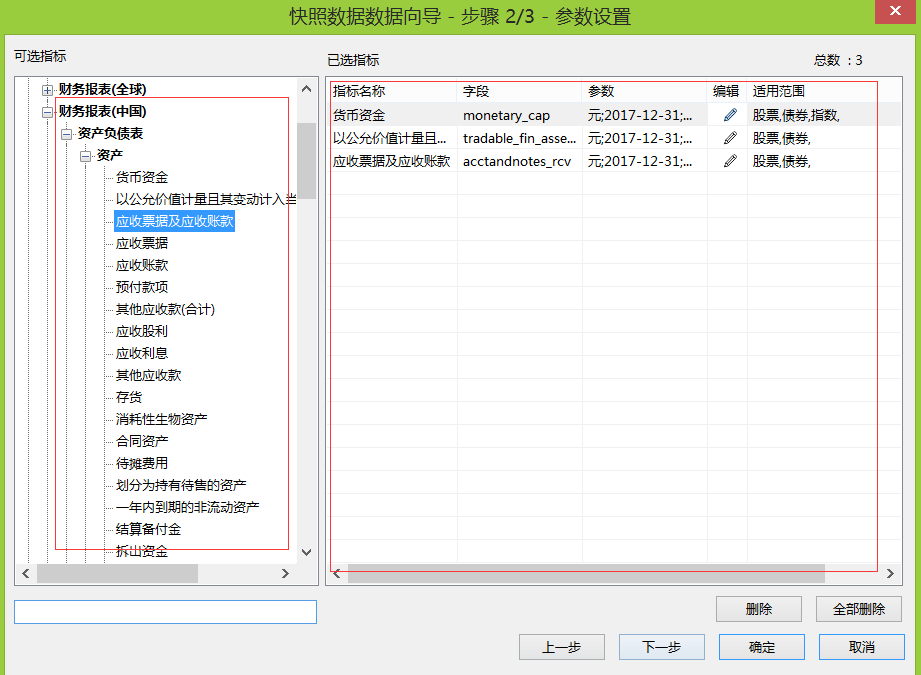Proceed with the 下一步 button

661,647
